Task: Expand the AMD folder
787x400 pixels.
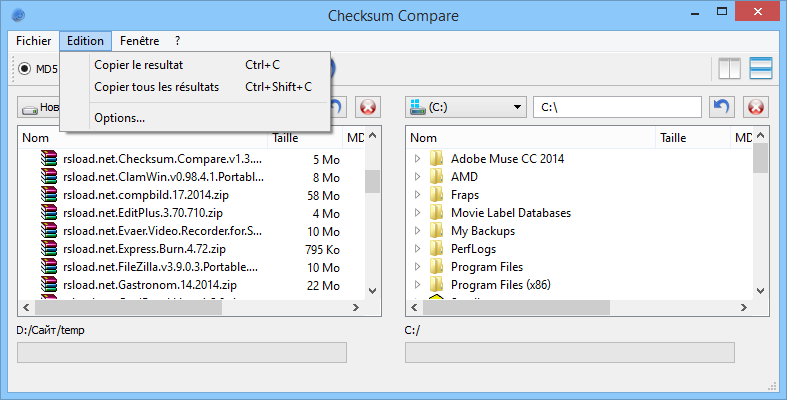Action: coord(417,177)
